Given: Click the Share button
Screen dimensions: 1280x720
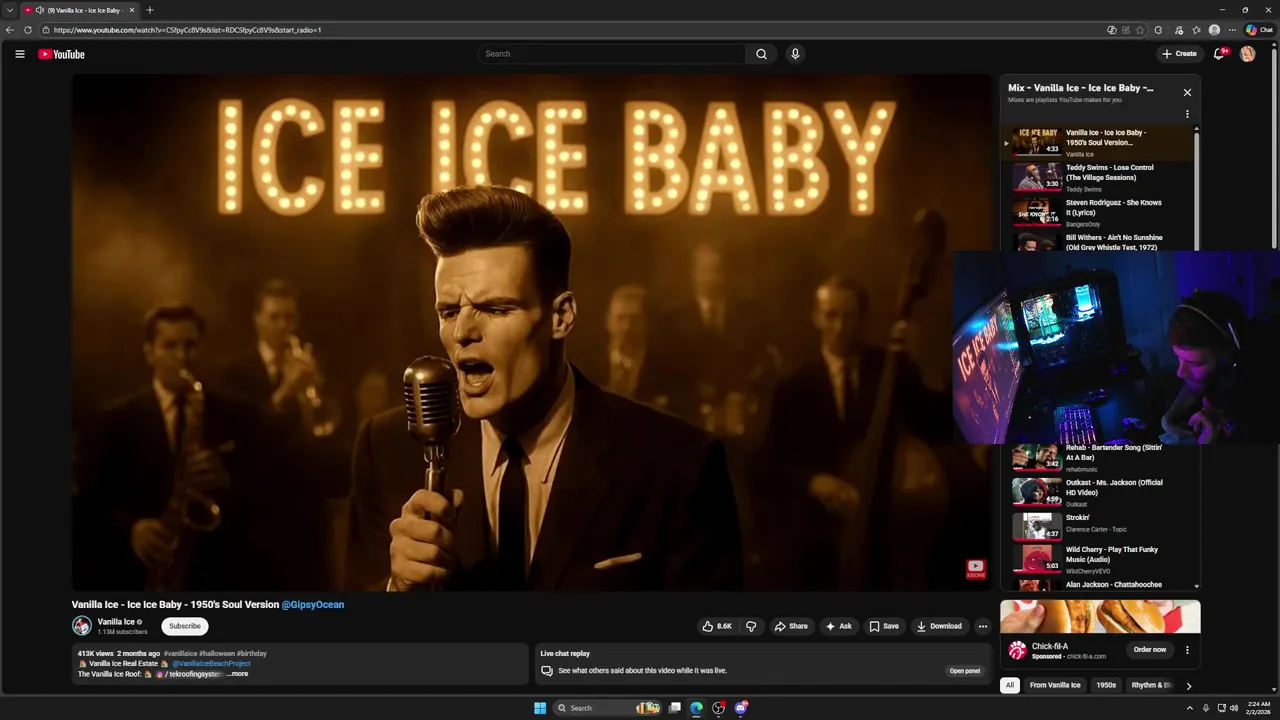Looking at the screenshot, I should pyautogui.click(x=791, y=626).
